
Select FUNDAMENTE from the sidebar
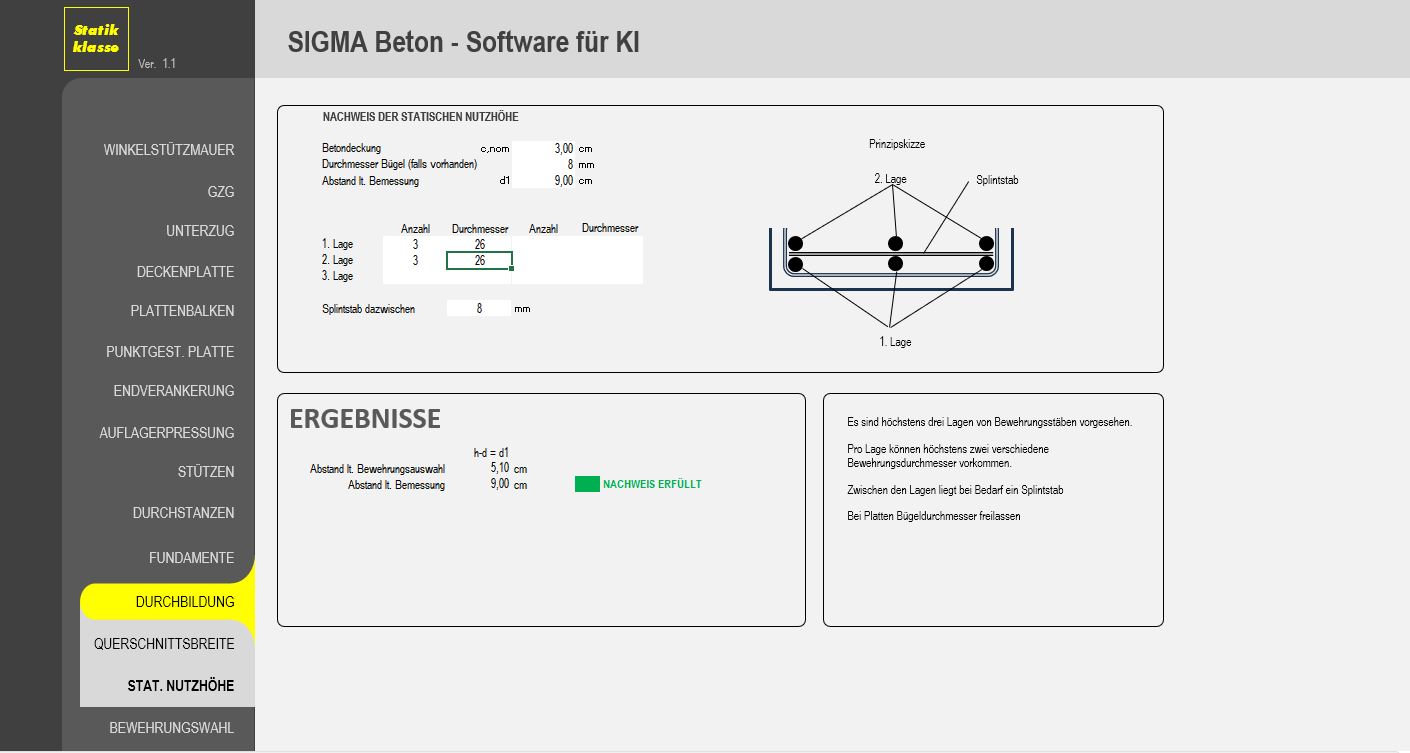point(191,558)
